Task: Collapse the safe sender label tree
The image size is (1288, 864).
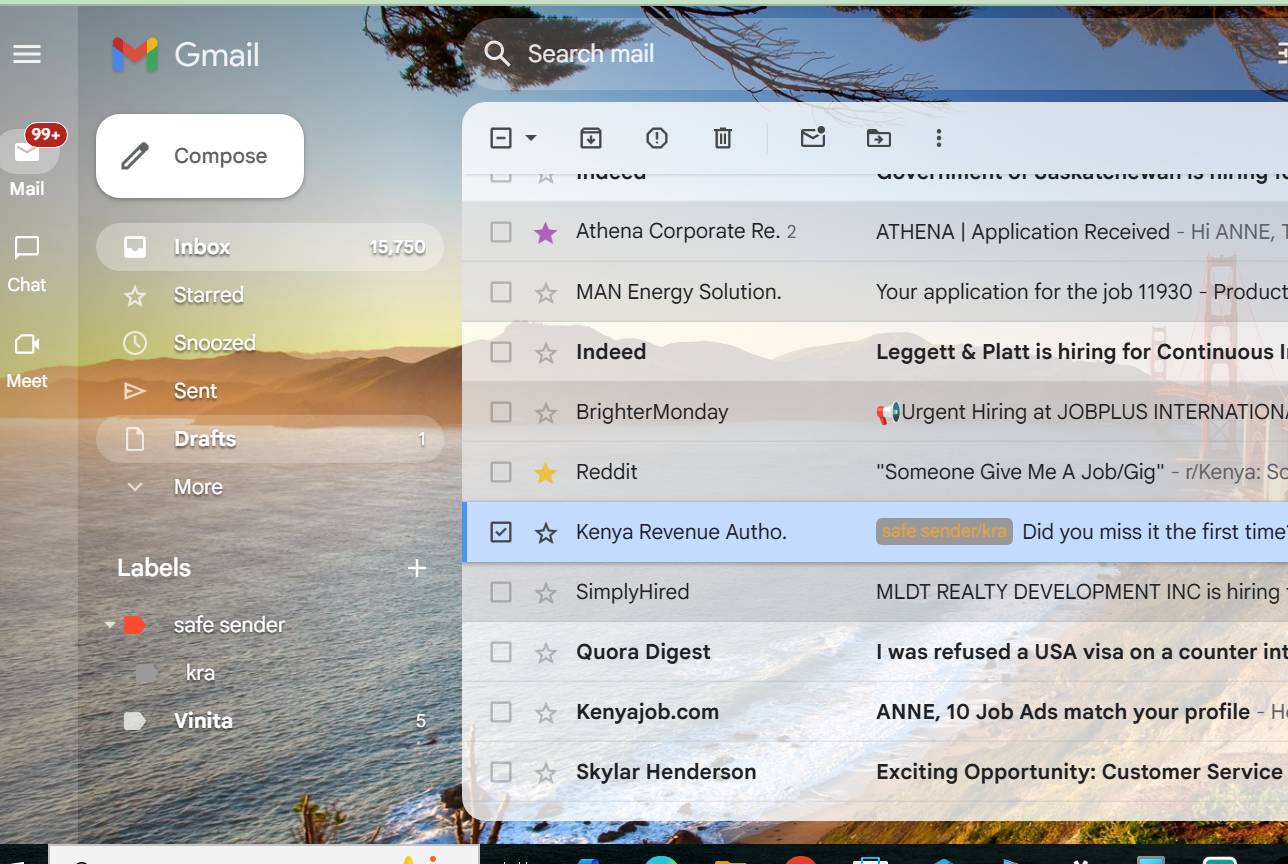Action: click(x=109, y=625)
